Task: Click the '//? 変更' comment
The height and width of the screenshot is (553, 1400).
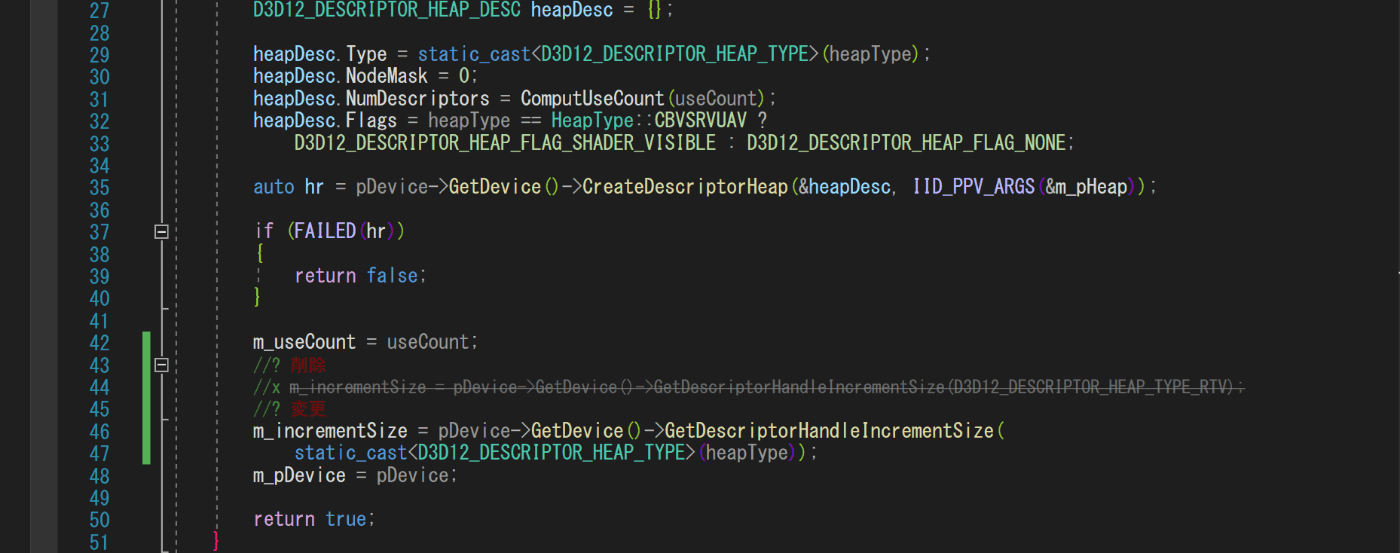Action: pyautogui.click(x=290, y=409)
